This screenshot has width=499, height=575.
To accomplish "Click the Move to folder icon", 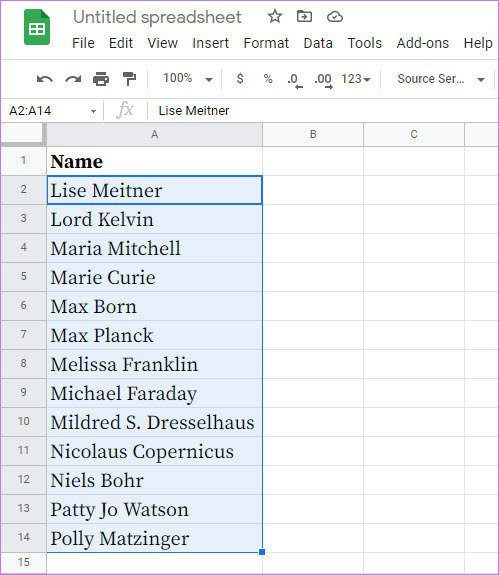I will 304,17.
